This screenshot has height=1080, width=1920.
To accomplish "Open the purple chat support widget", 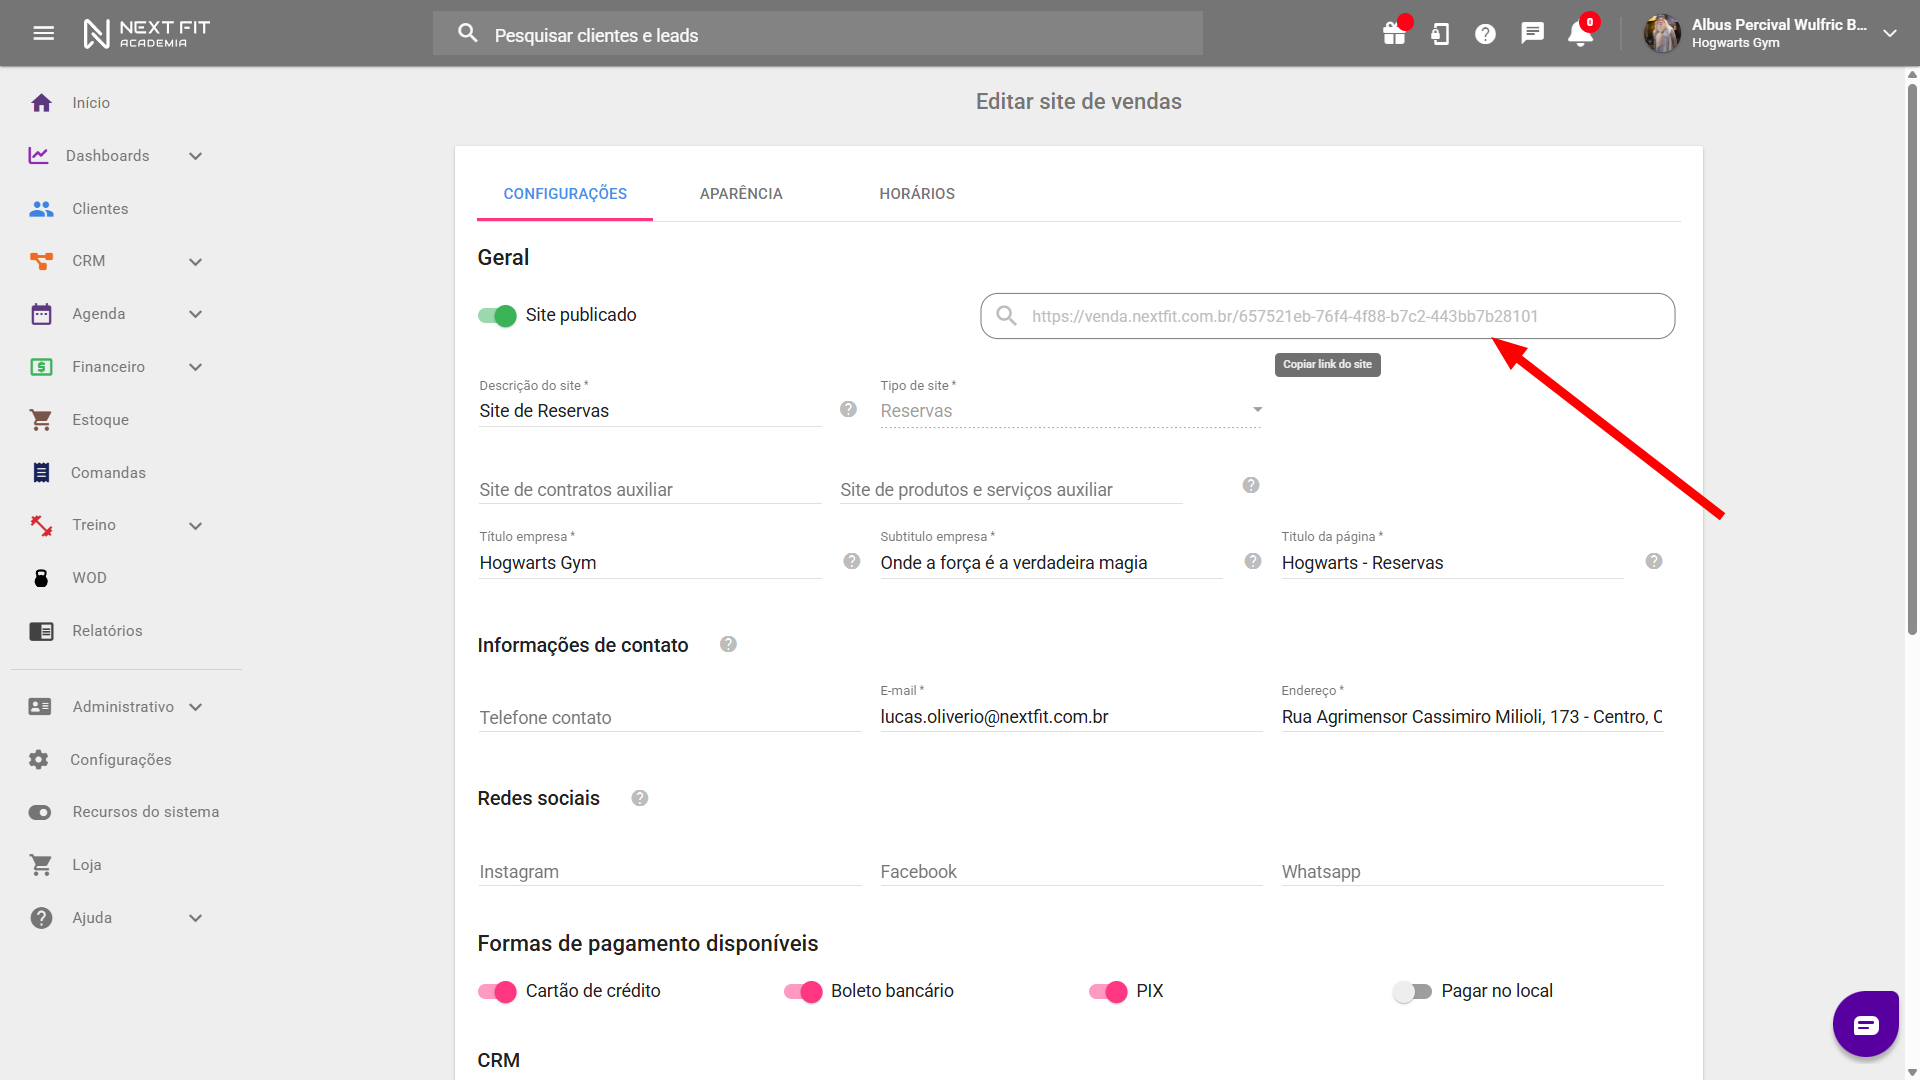I will coord(1865,1024).
